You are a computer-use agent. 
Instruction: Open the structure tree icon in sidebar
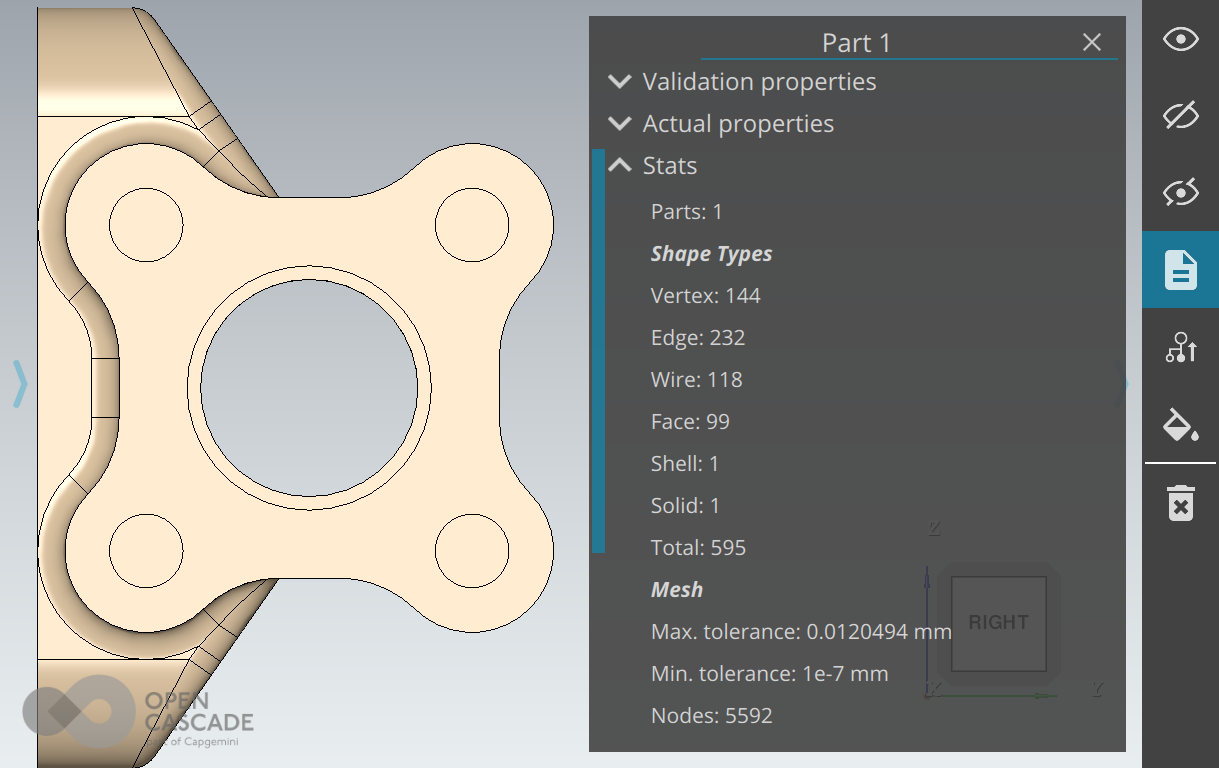(1180, 348)
